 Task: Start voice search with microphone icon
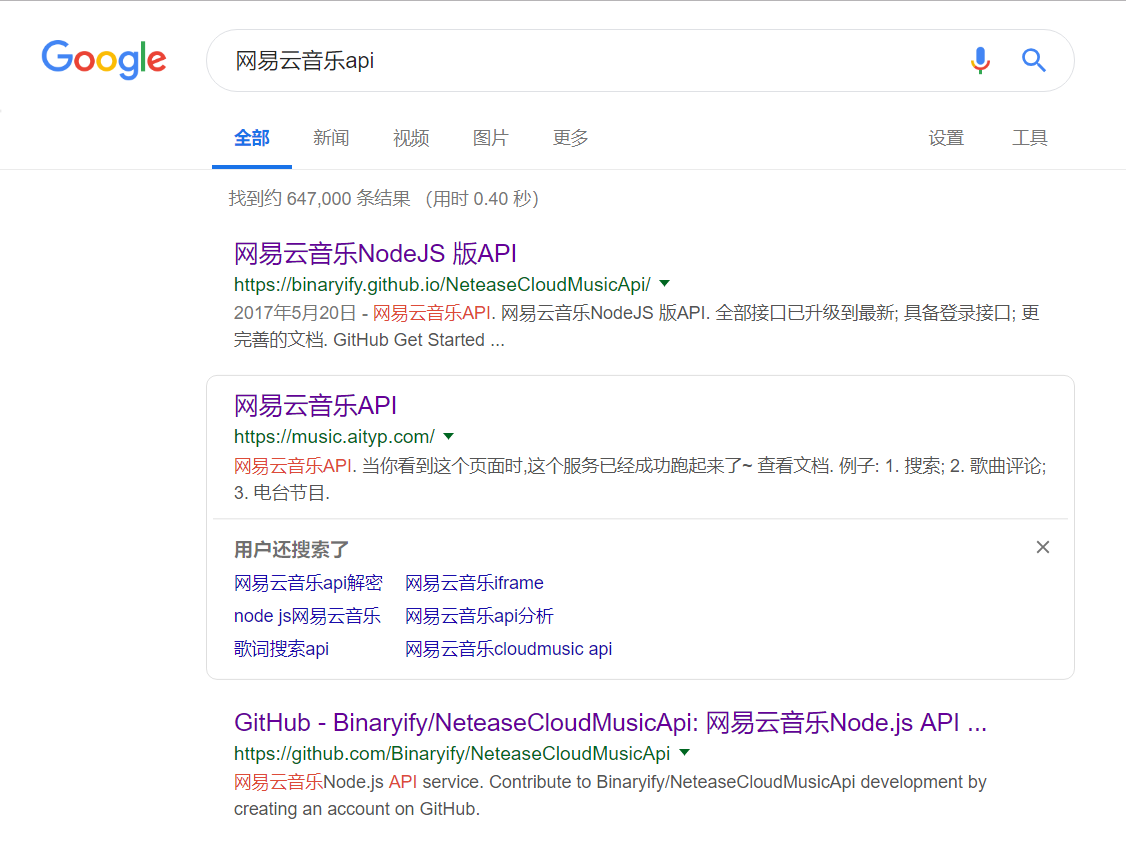(980, 60)
